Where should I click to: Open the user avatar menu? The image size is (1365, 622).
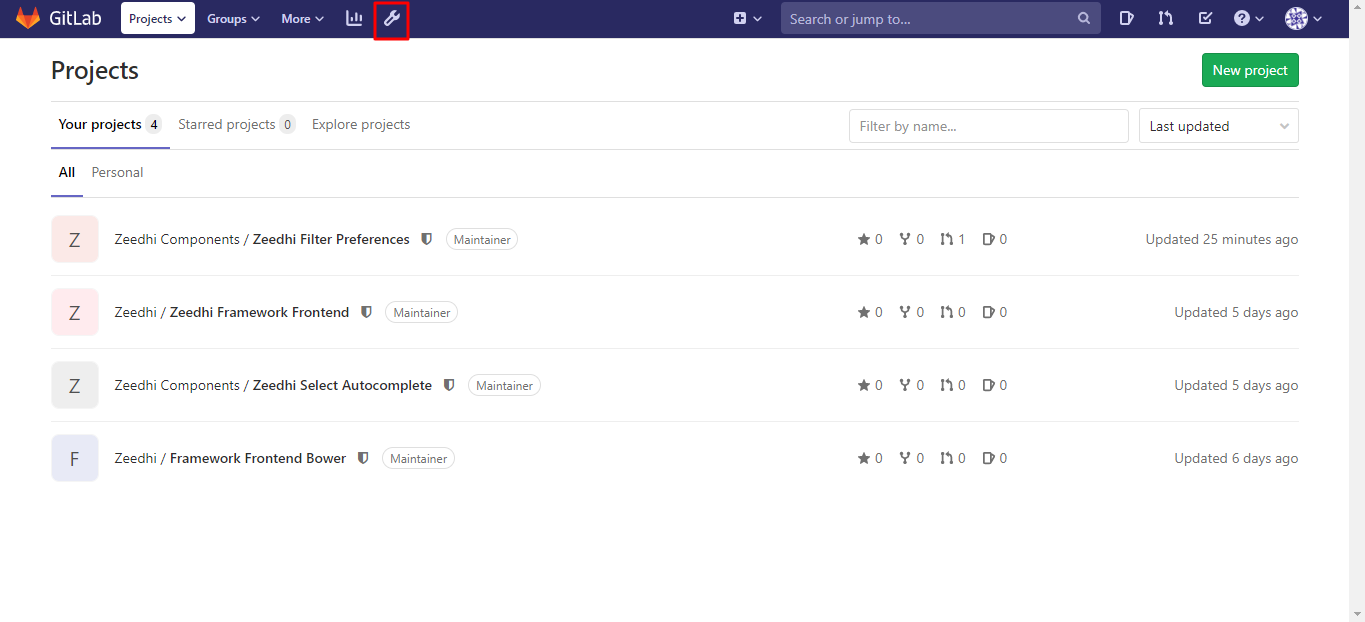click(x=1304, y=18)
